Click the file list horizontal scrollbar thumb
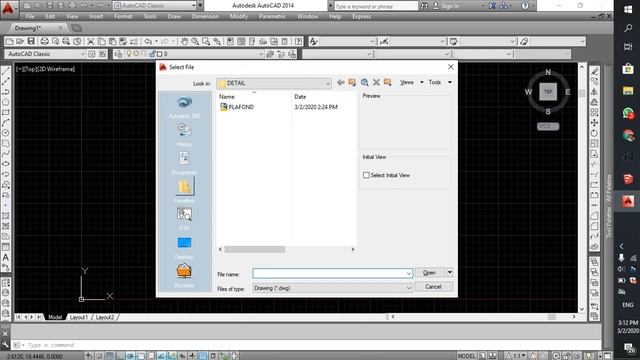Screen dimensions: 640x360 254,249
